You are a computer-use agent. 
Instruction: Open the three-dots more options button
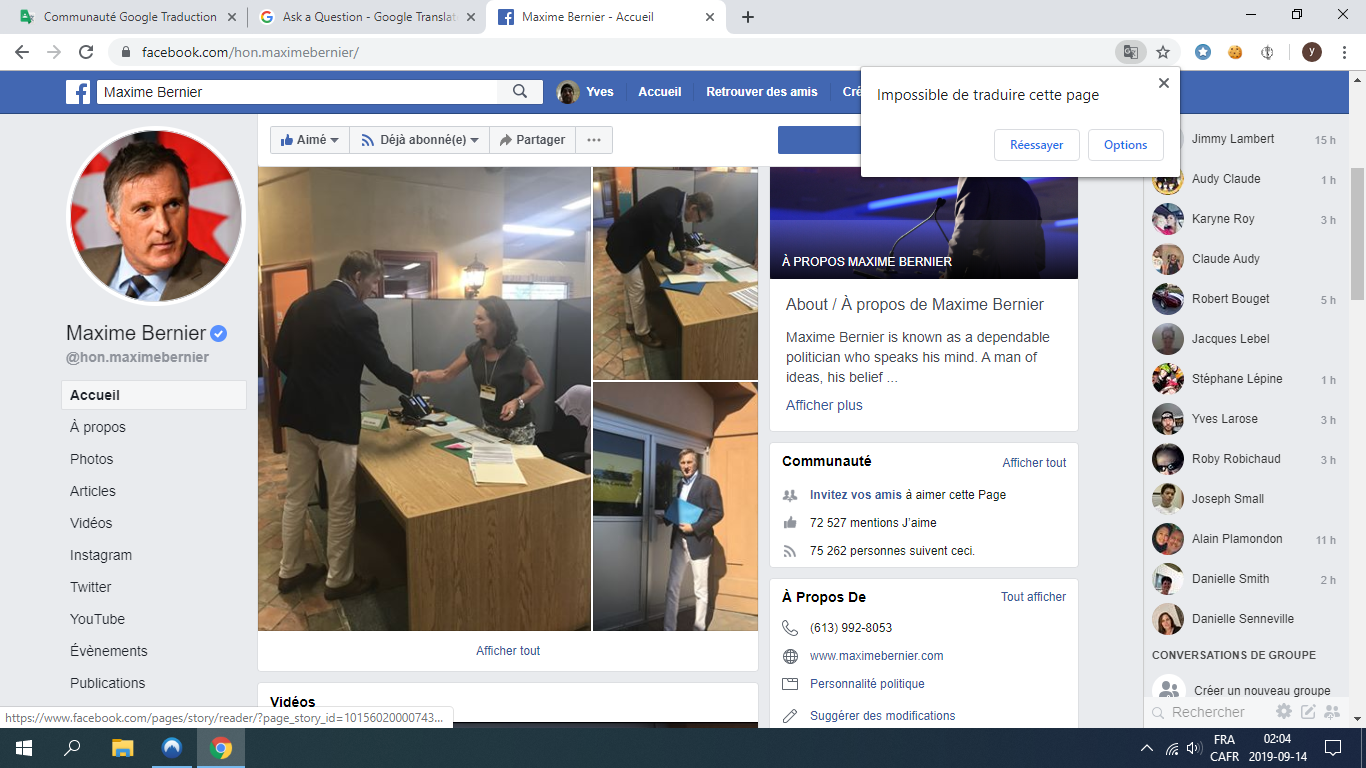tap(594, 140)
